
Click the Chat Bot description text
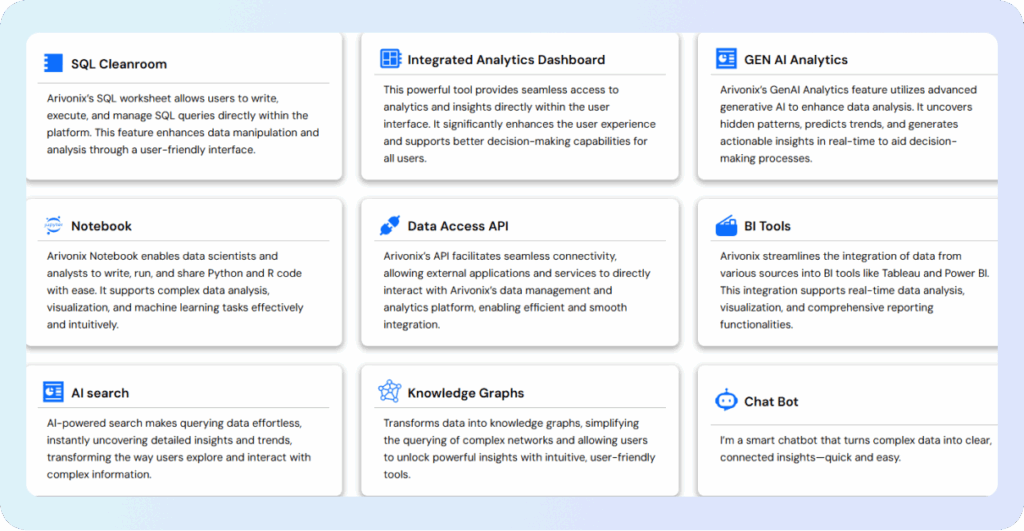coord(856,449)
